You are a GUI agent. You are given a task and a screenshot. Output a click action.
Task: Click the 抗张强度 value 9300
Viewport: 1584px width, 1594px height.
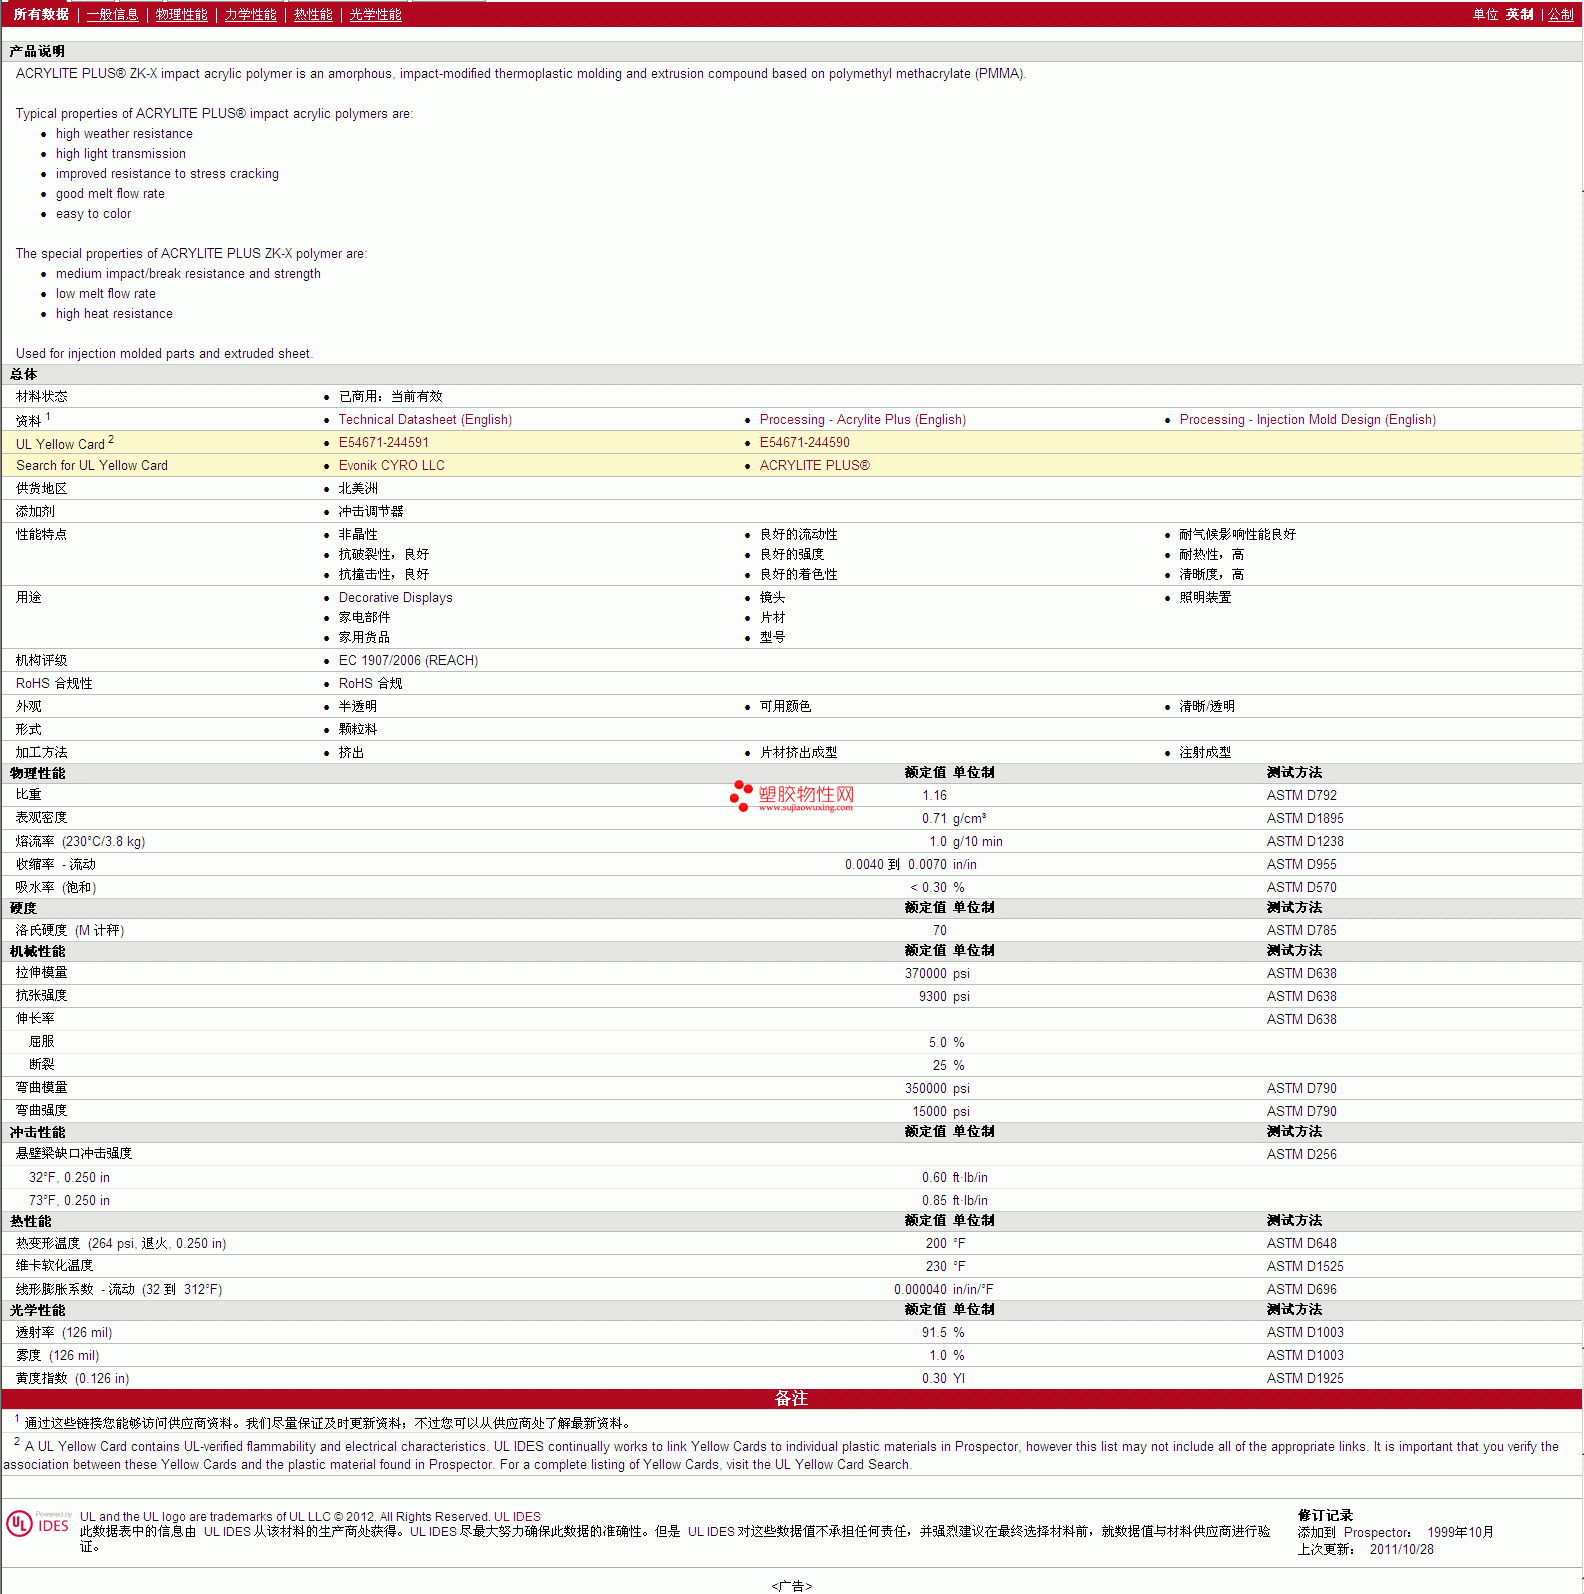click(933, 996)
